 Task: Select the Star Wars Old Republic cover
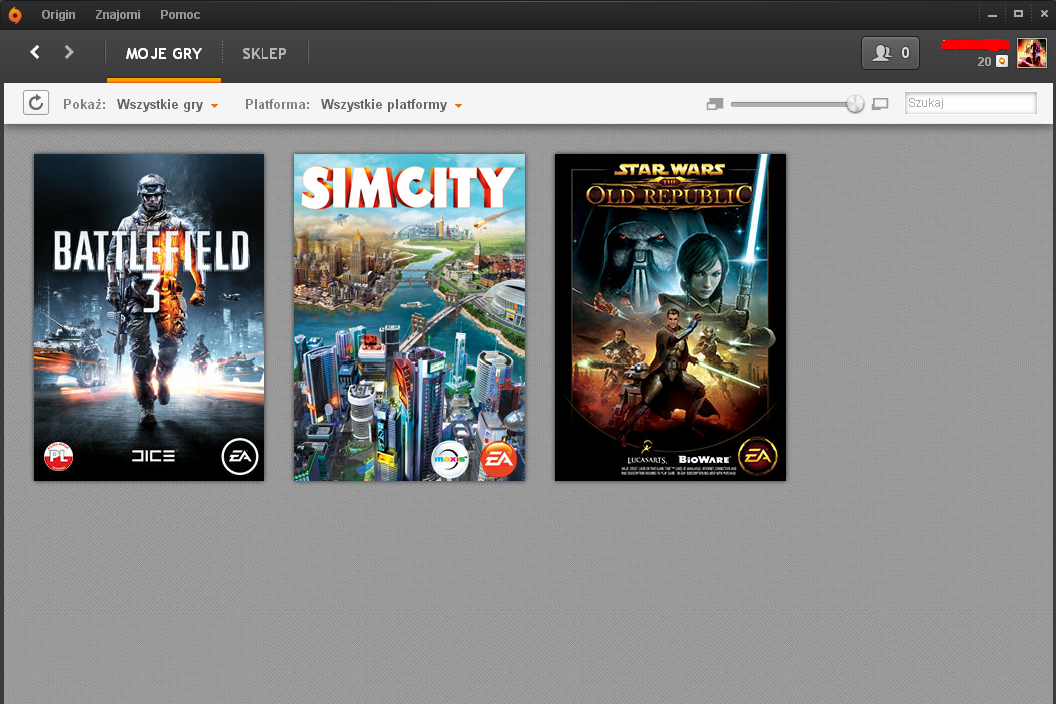pos(670,317)
